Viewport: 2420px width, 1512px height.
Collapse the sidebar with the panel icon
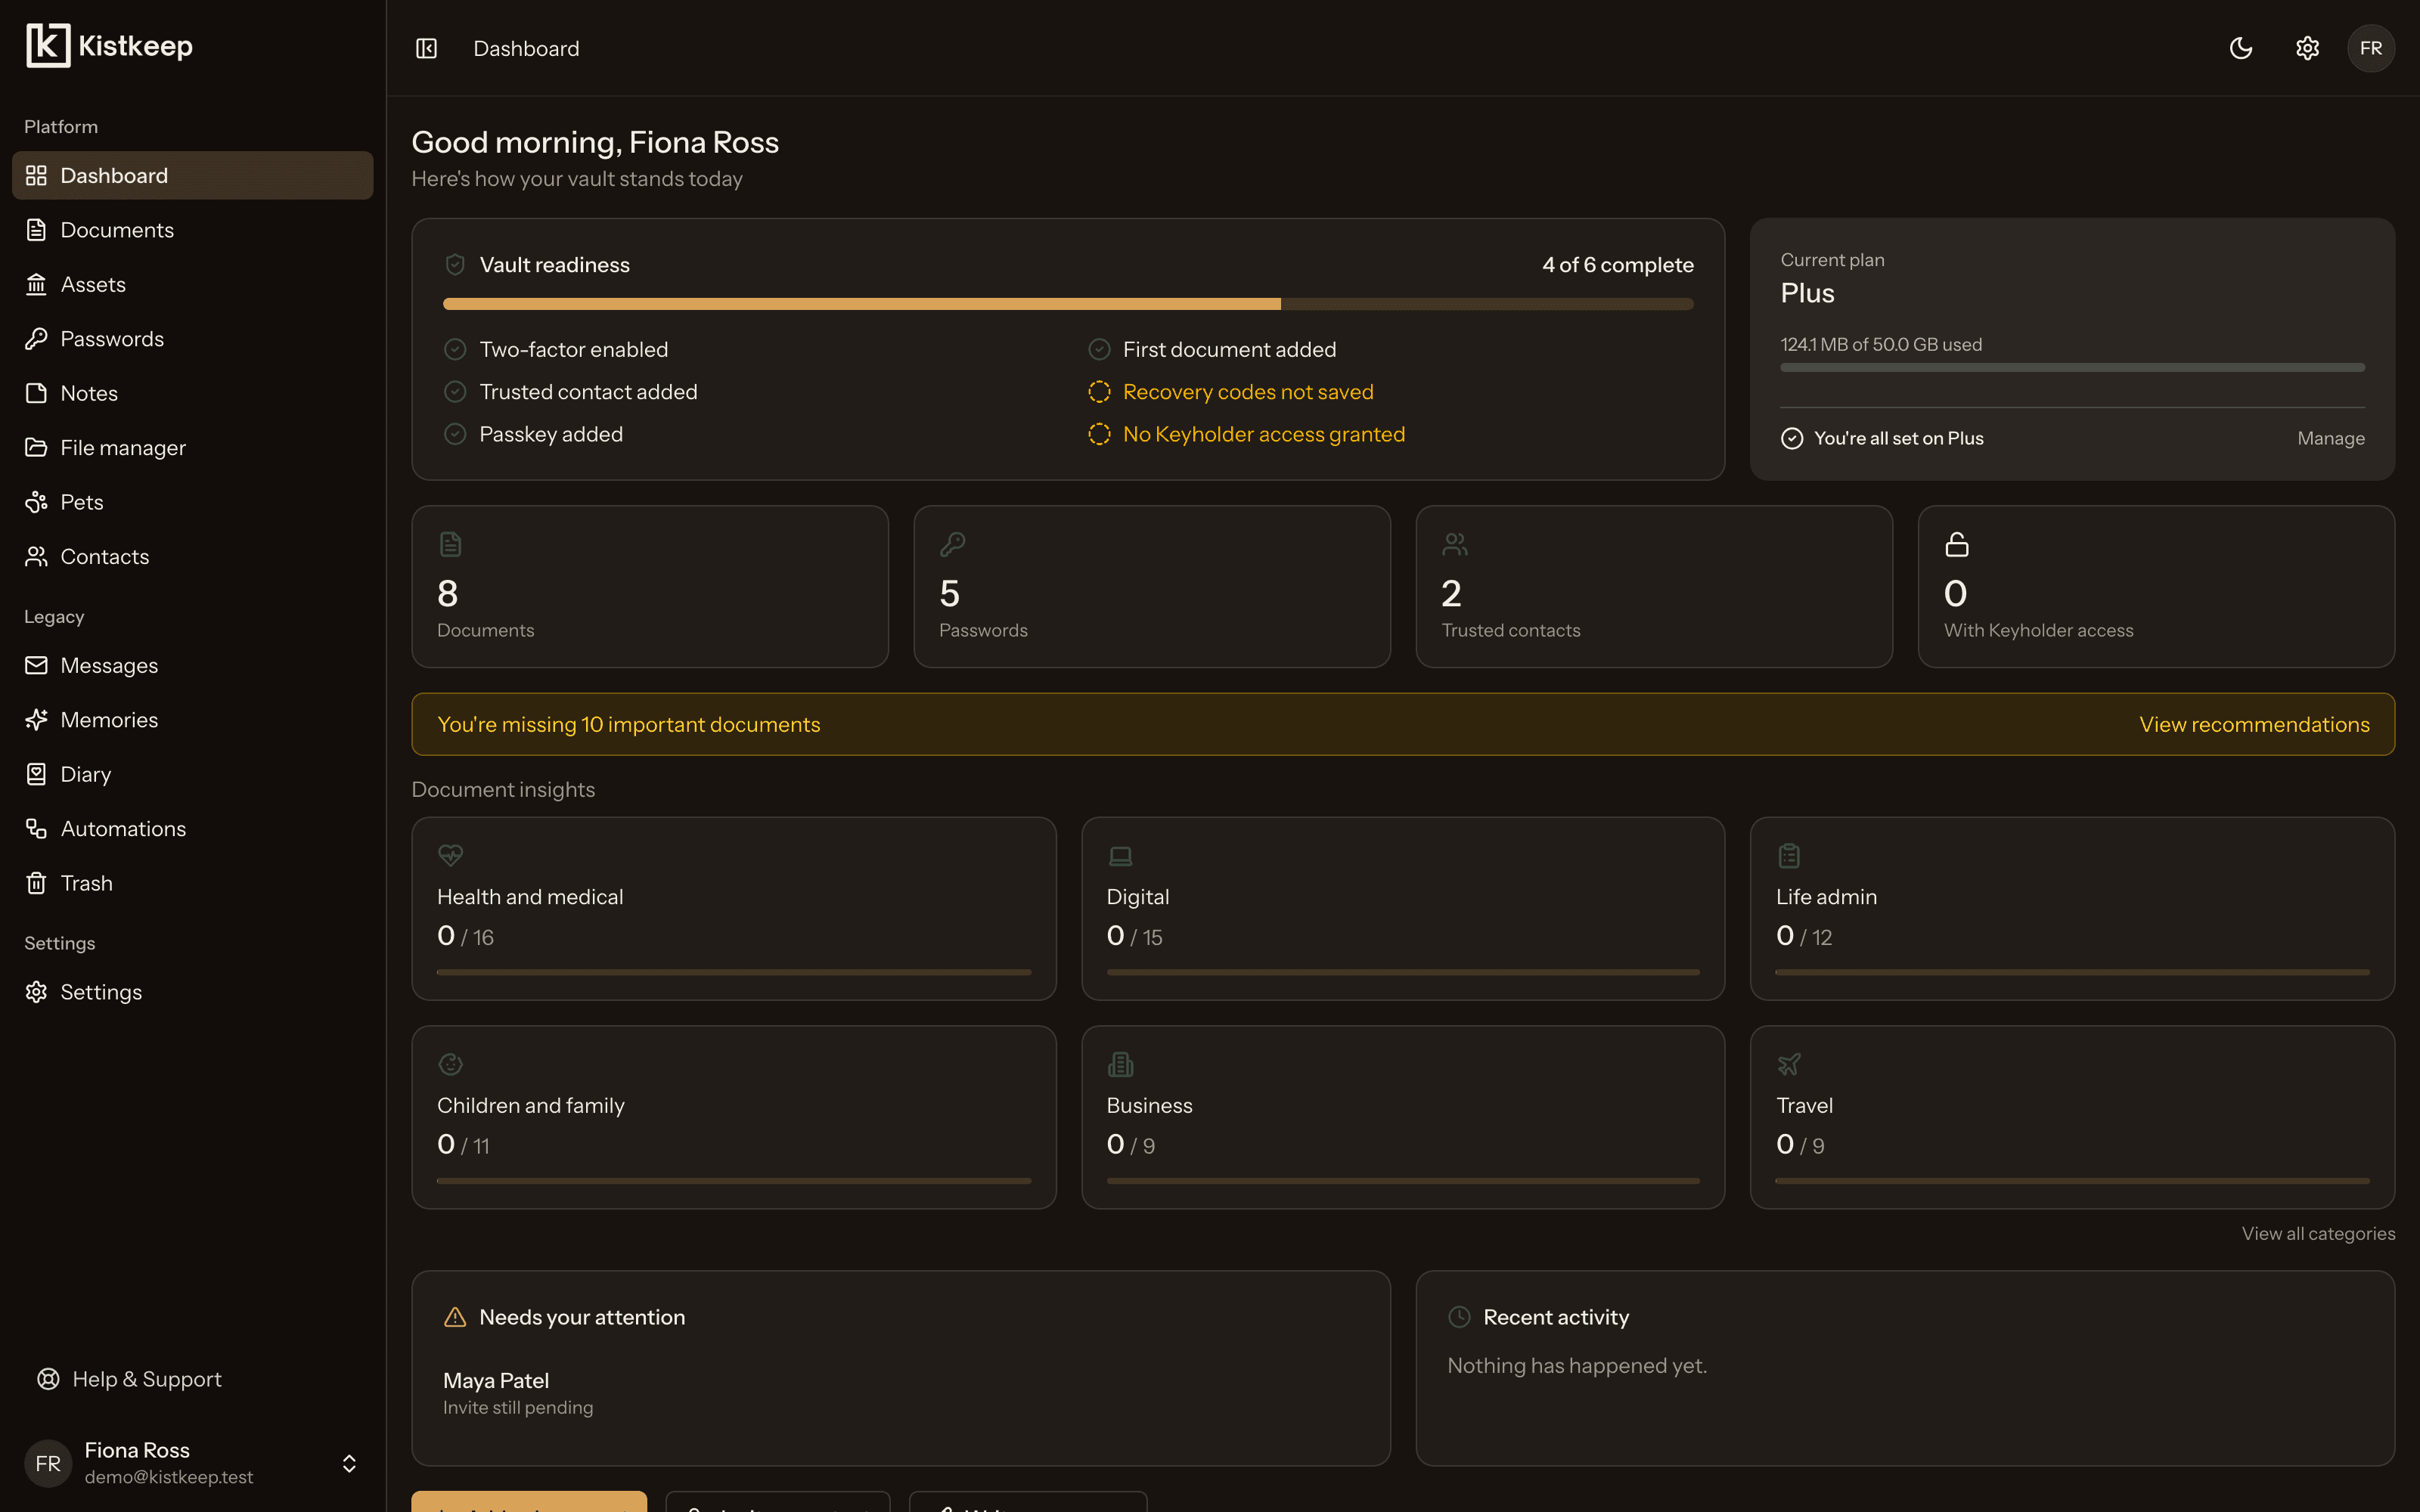coord(426,48)
